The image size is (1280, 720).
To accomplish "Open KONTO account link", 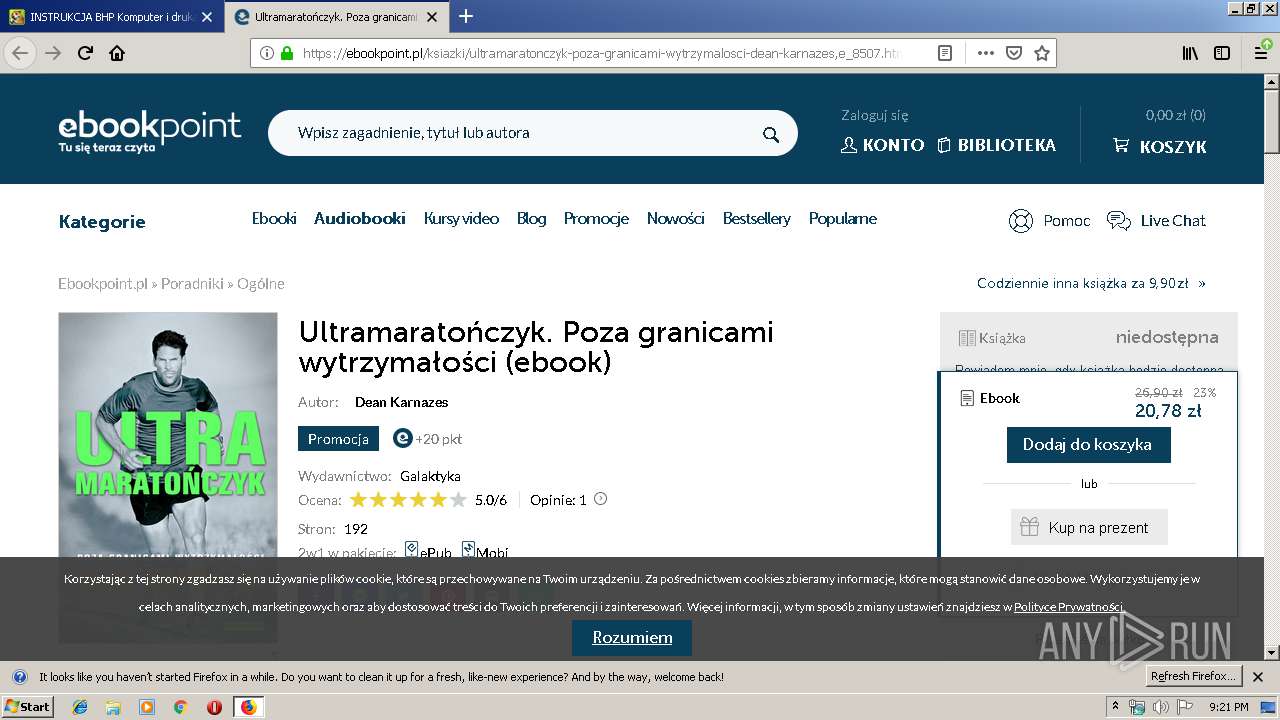I will [882, 145].
